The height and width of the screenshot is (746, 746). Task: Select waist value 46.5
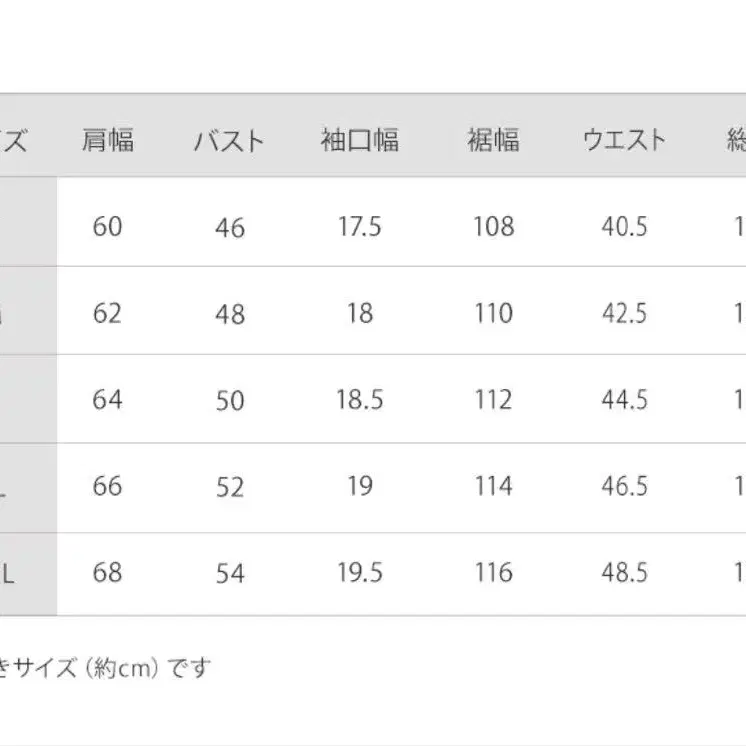click(624, 486)
